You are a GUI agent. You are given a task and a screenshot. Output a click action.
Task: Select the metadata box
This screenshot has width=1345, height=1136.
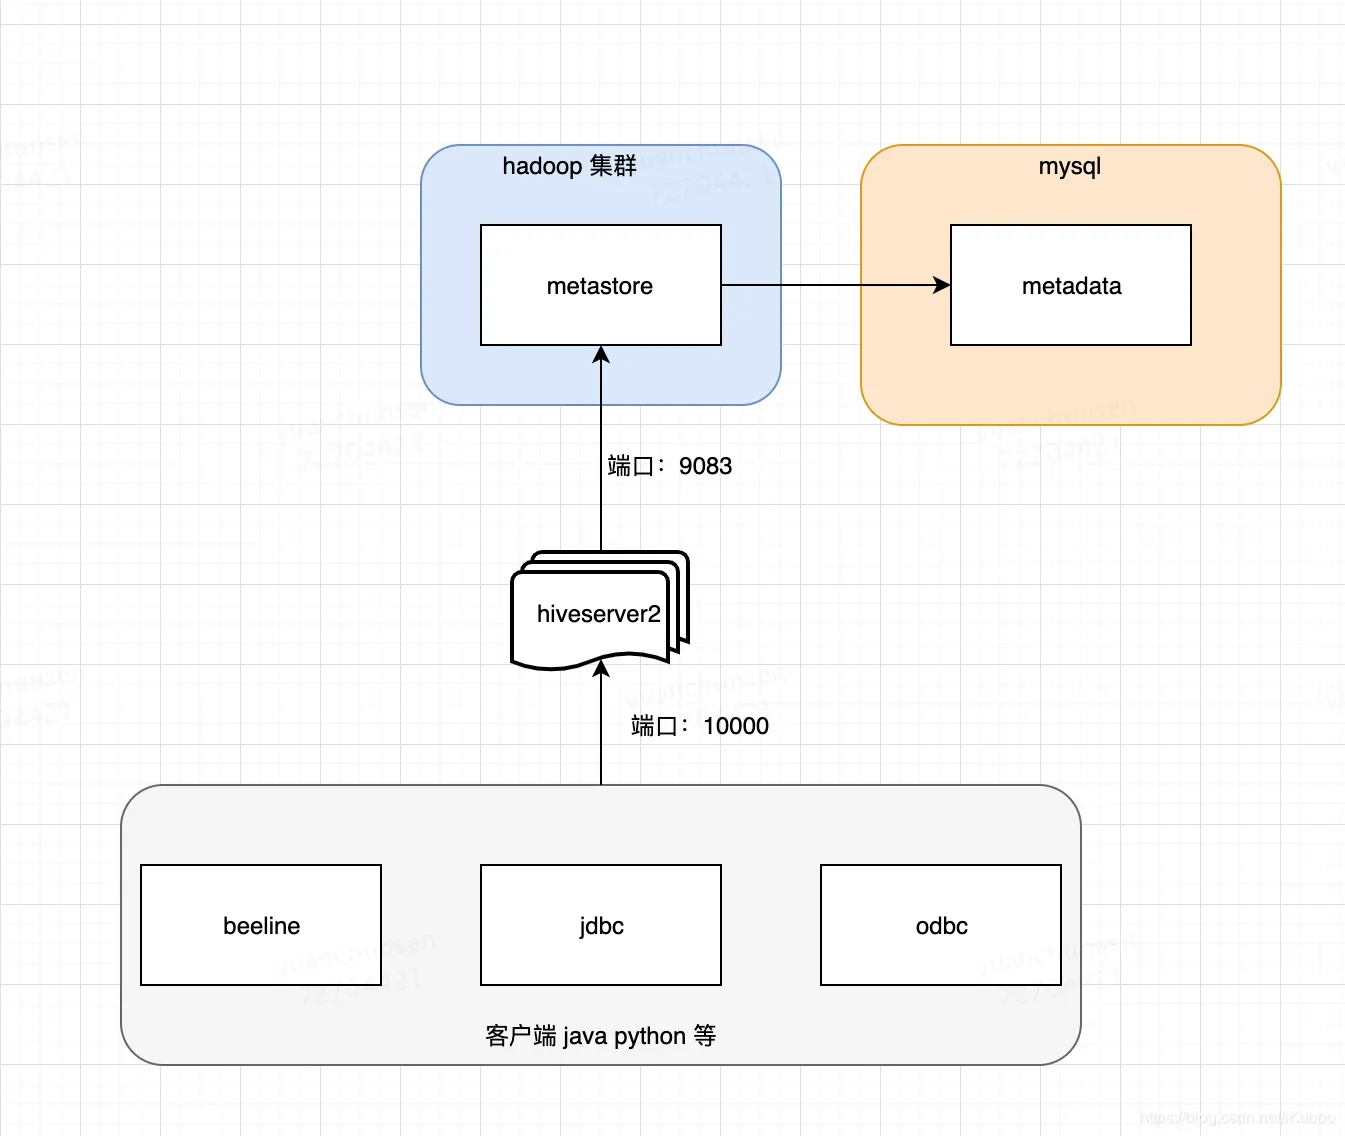(x=1071, y=285)
